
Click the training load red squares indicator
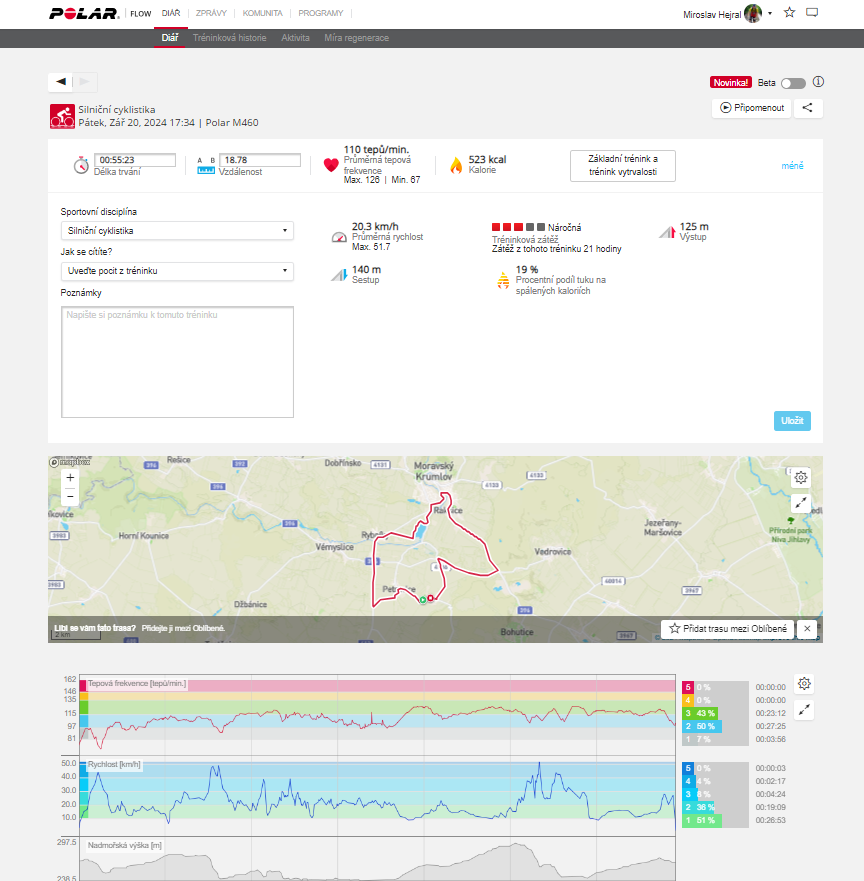click(518, 227)
